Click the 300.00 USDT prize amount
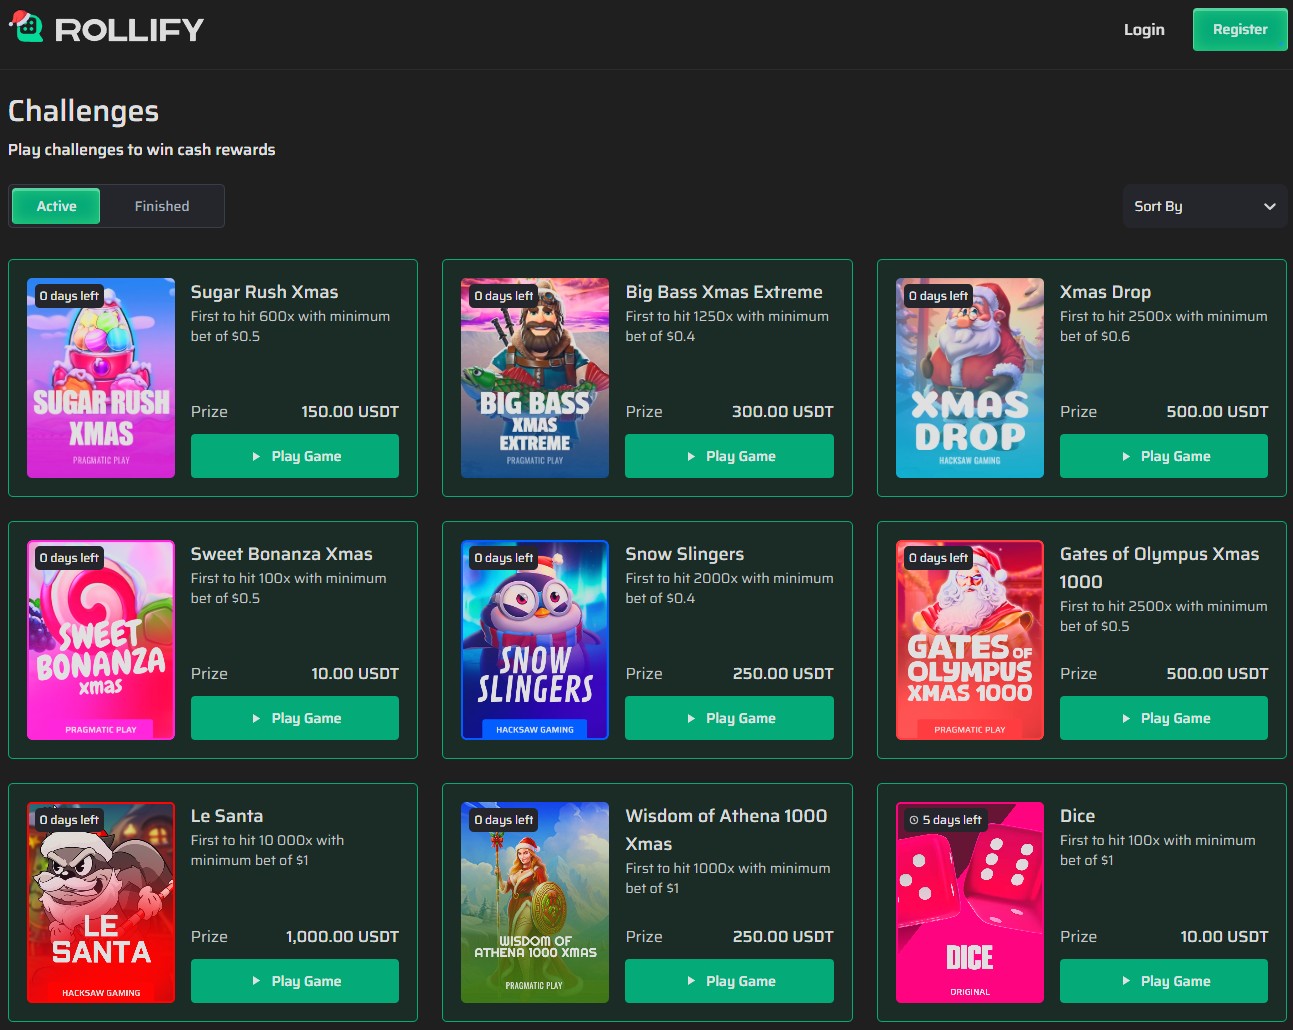This screenshot has width=1293, height=1030. click(x=782, y=412)
